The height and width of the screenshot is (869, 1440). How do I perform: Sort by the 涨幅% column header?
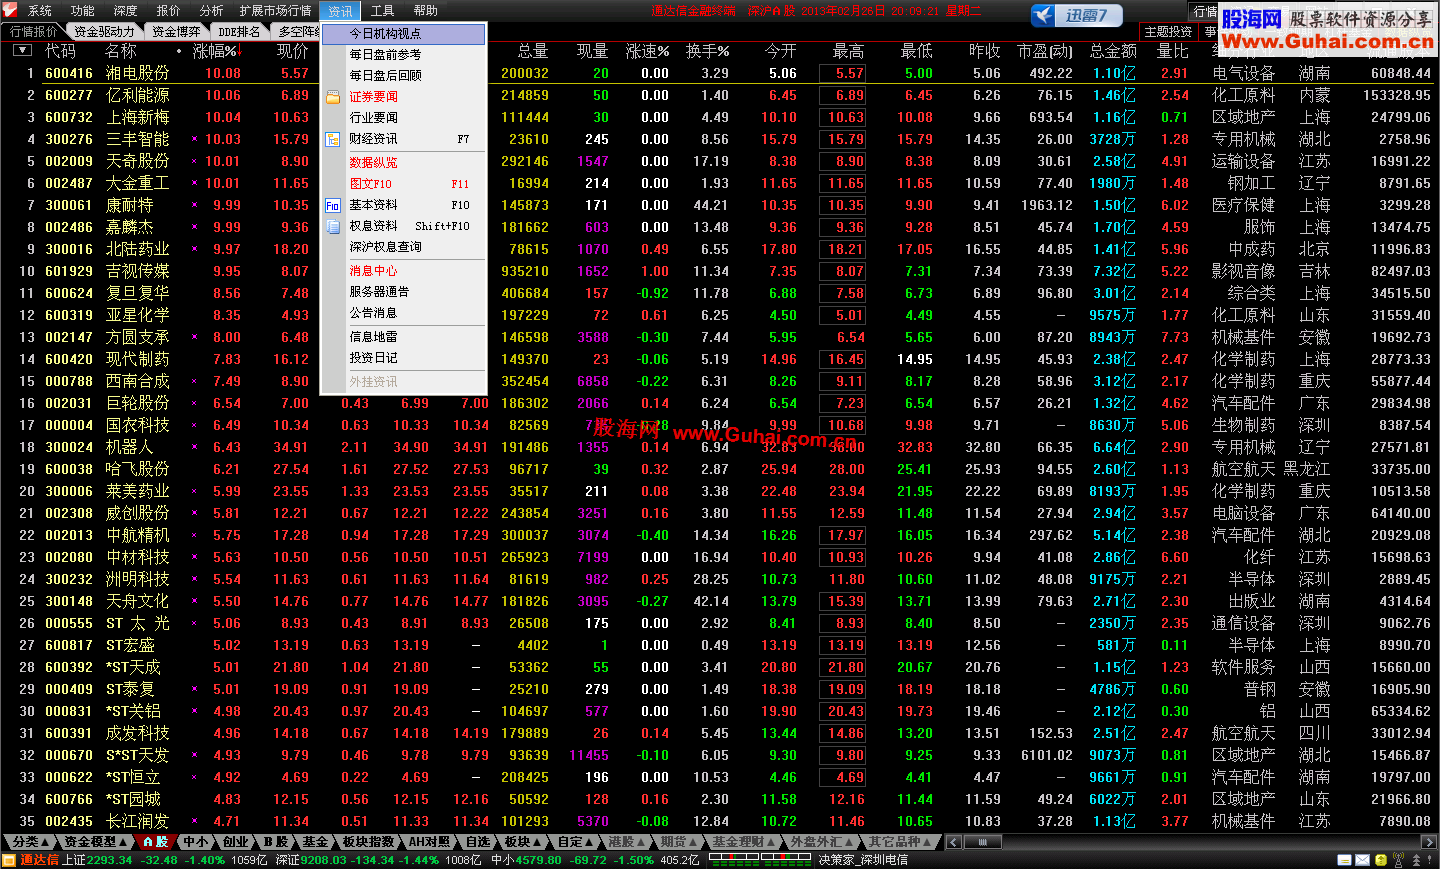pyautogui.click(x=217, y=51)
